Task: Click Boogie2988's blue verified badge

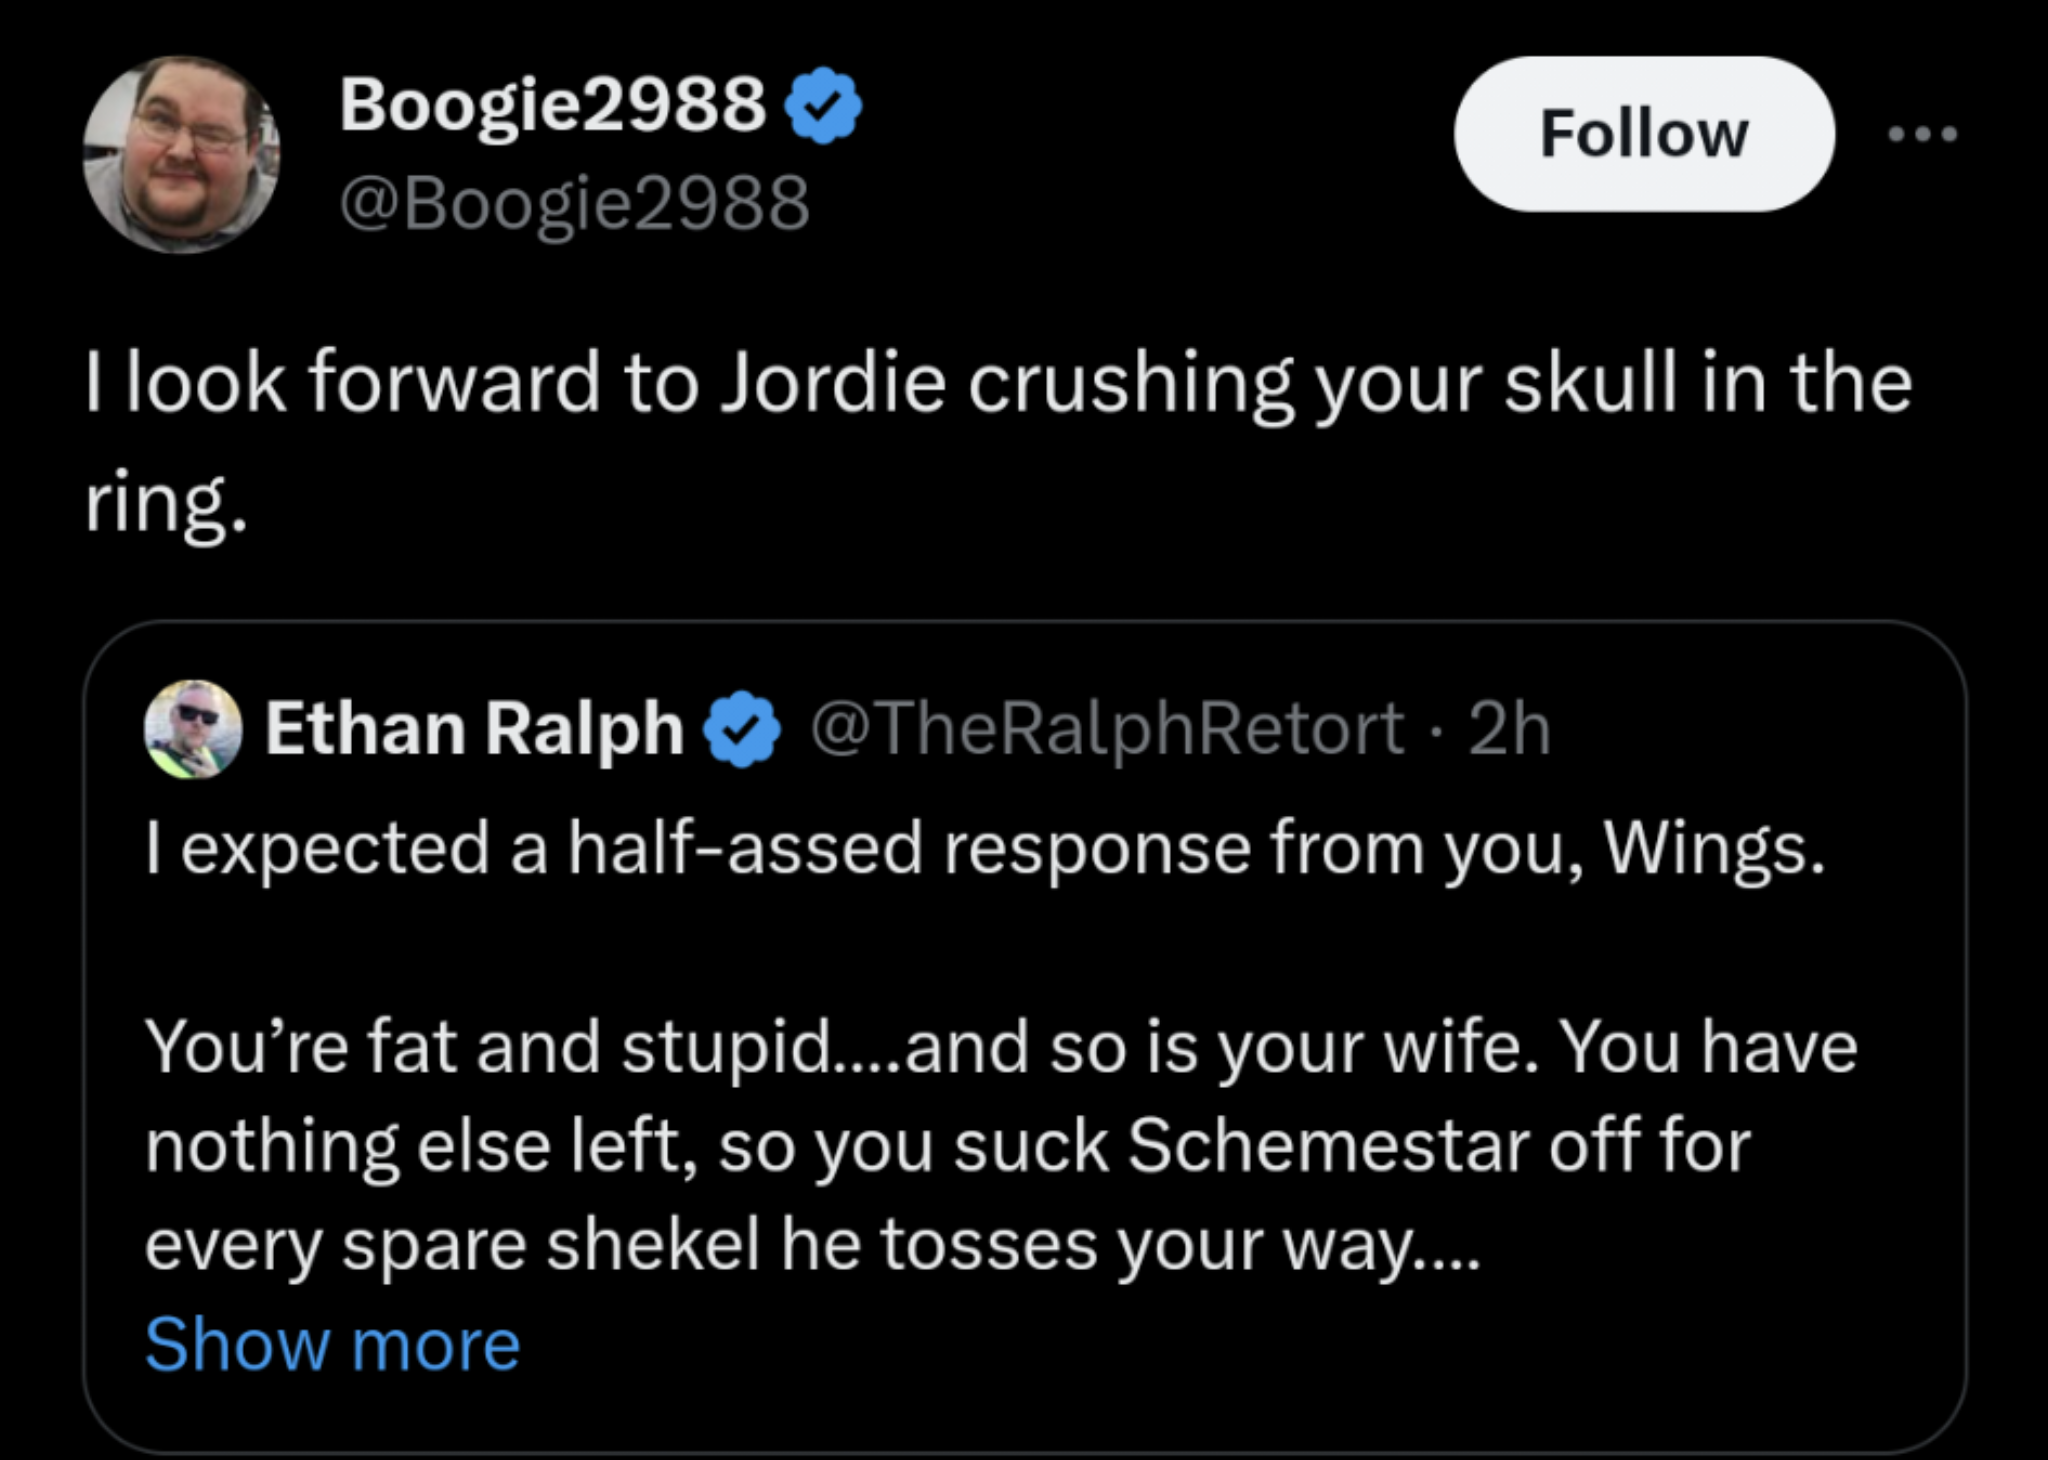Action: [824, 105]
